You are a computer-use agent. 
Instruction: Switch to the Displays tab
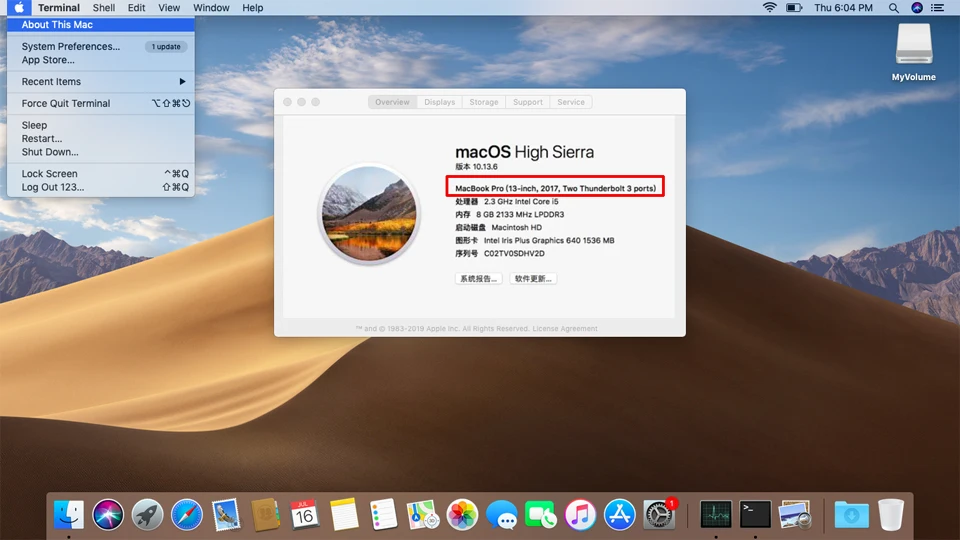pyautogui.click(x=439, y=102)
